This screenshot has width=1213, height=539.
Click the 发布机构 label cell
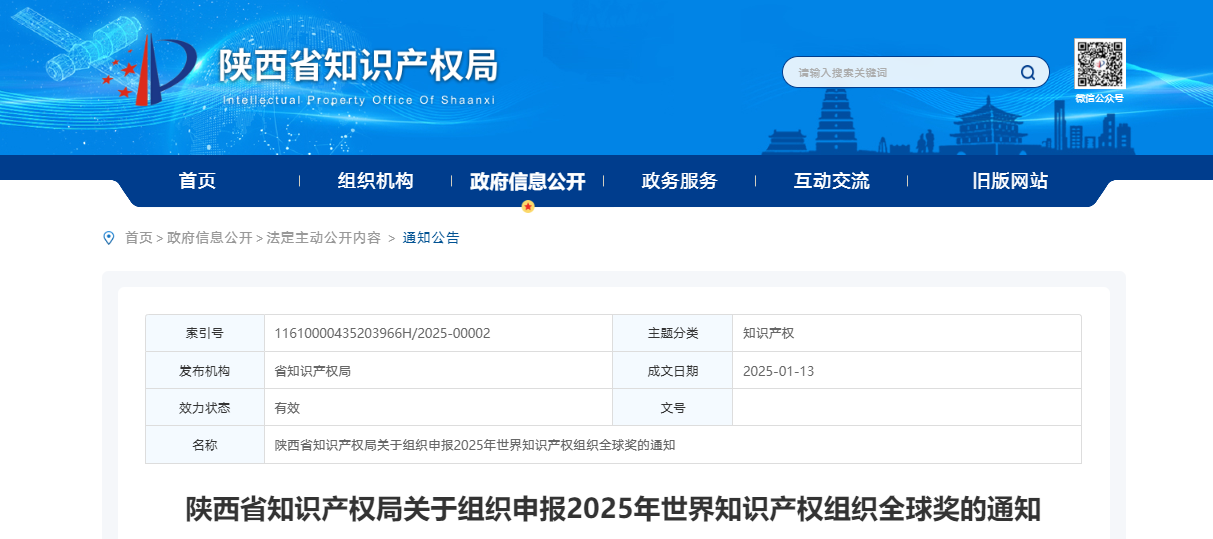coord(205,370)
